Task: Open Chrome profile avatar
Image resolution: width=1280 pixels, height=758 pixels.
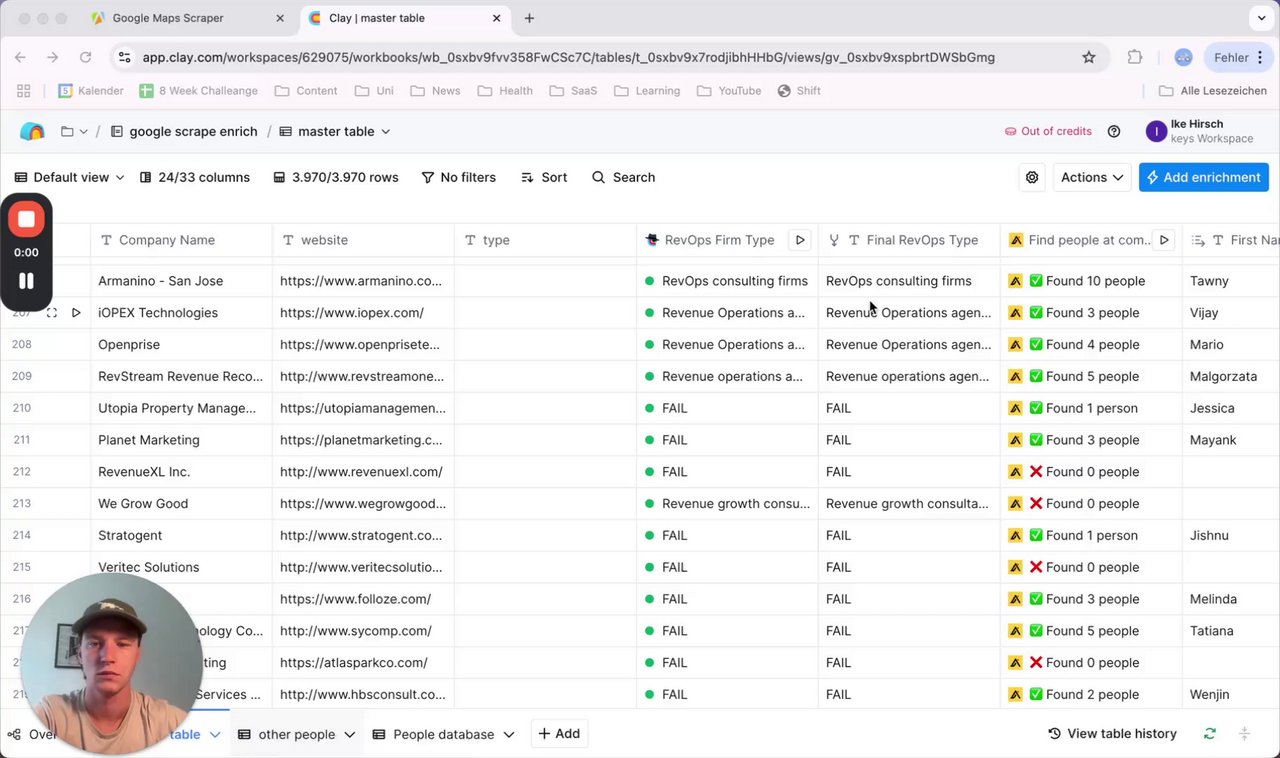Action: pyautogui.click(x=1183, y=58)
